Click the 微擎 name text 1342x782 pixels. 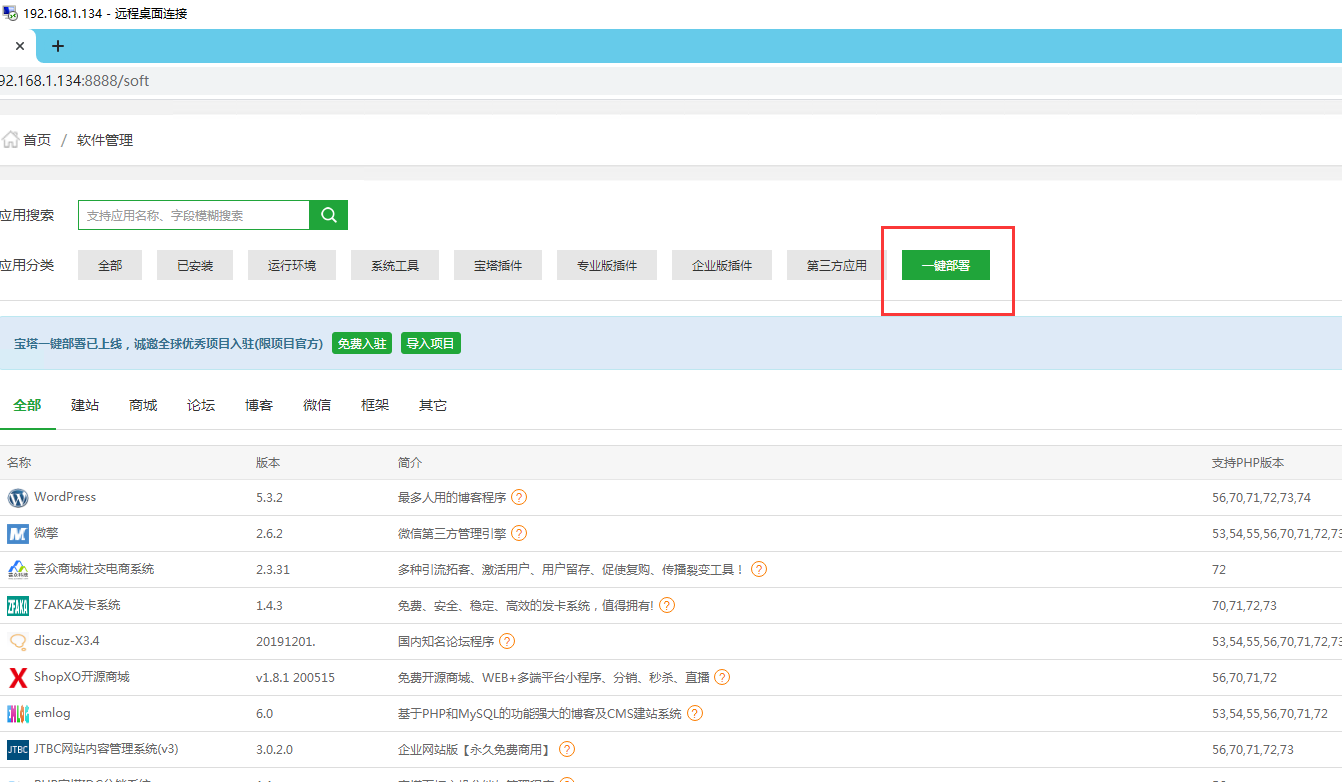pos(46,533)
